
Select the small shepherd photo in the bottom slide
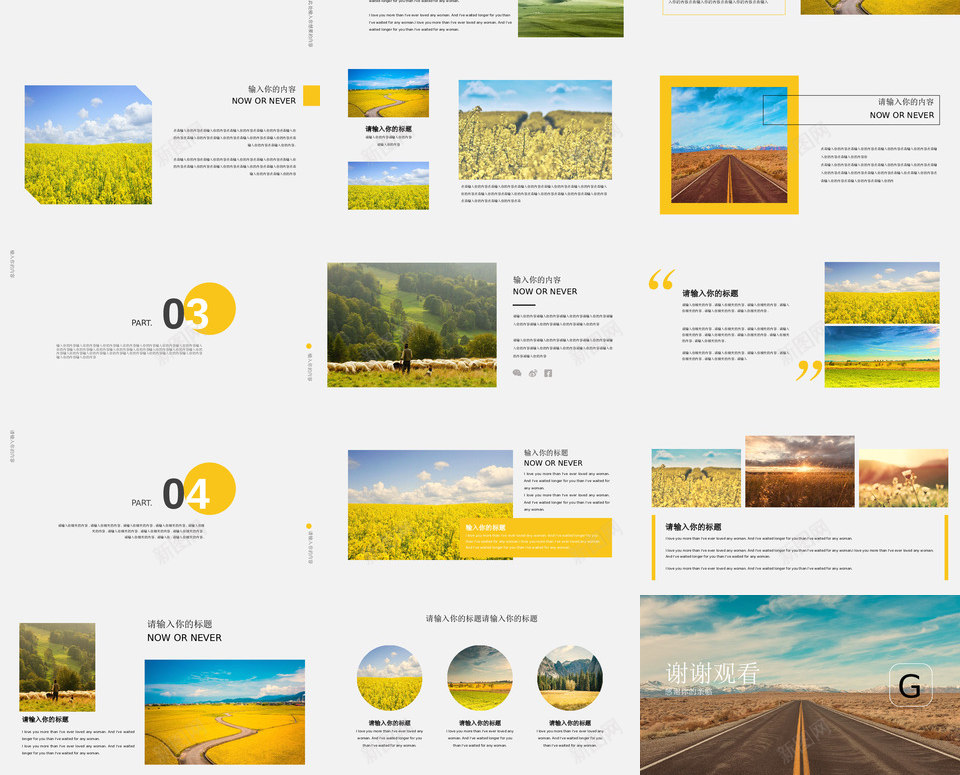point(58,667)
